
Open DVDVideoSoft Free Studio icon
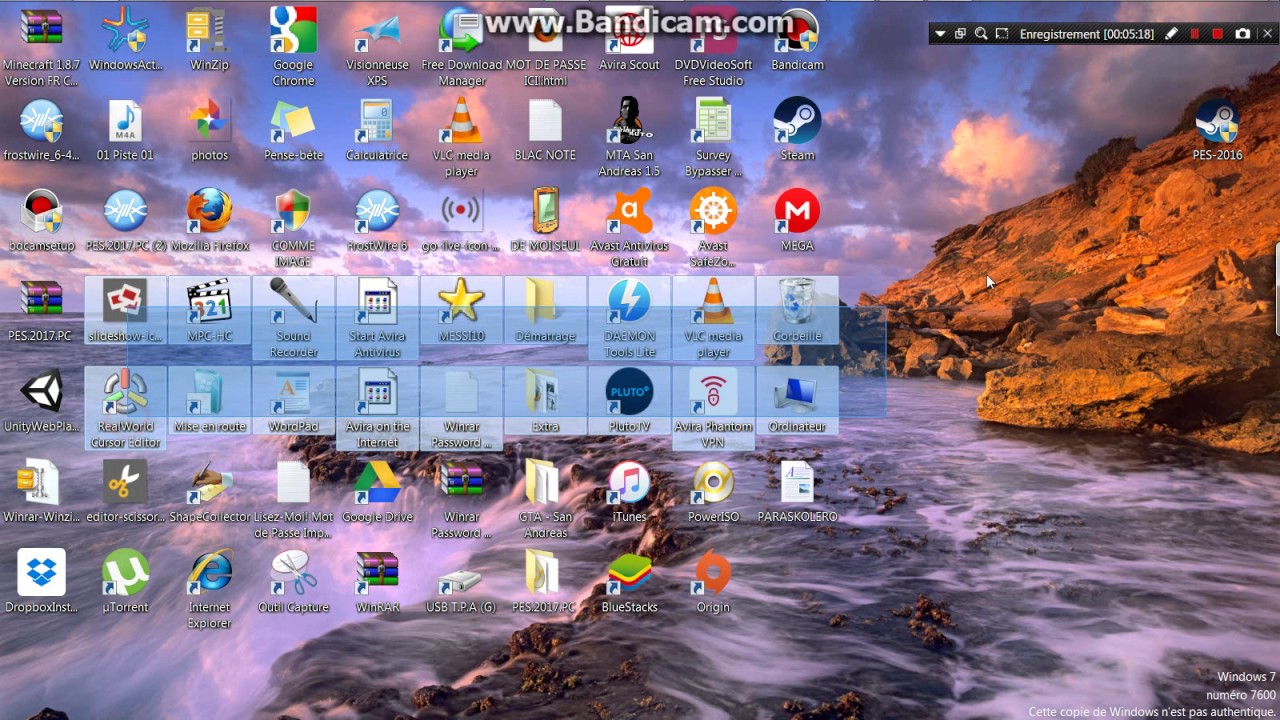coord(713,30)
